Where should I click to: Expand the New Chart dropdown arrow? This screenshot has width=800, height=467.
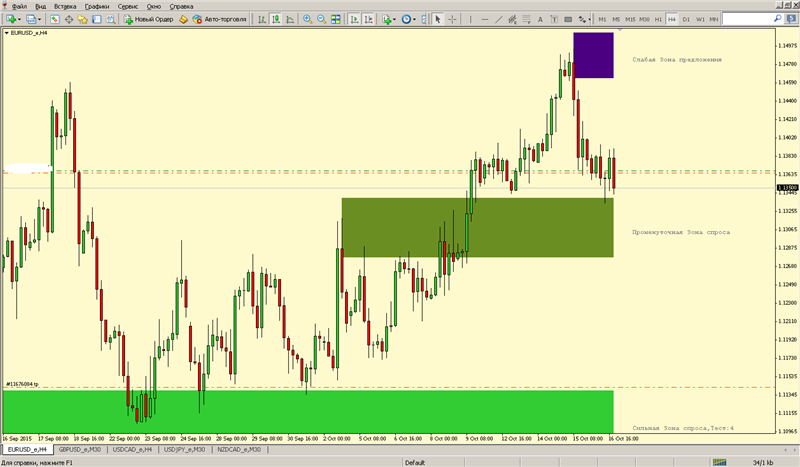[x=19, y=19]
